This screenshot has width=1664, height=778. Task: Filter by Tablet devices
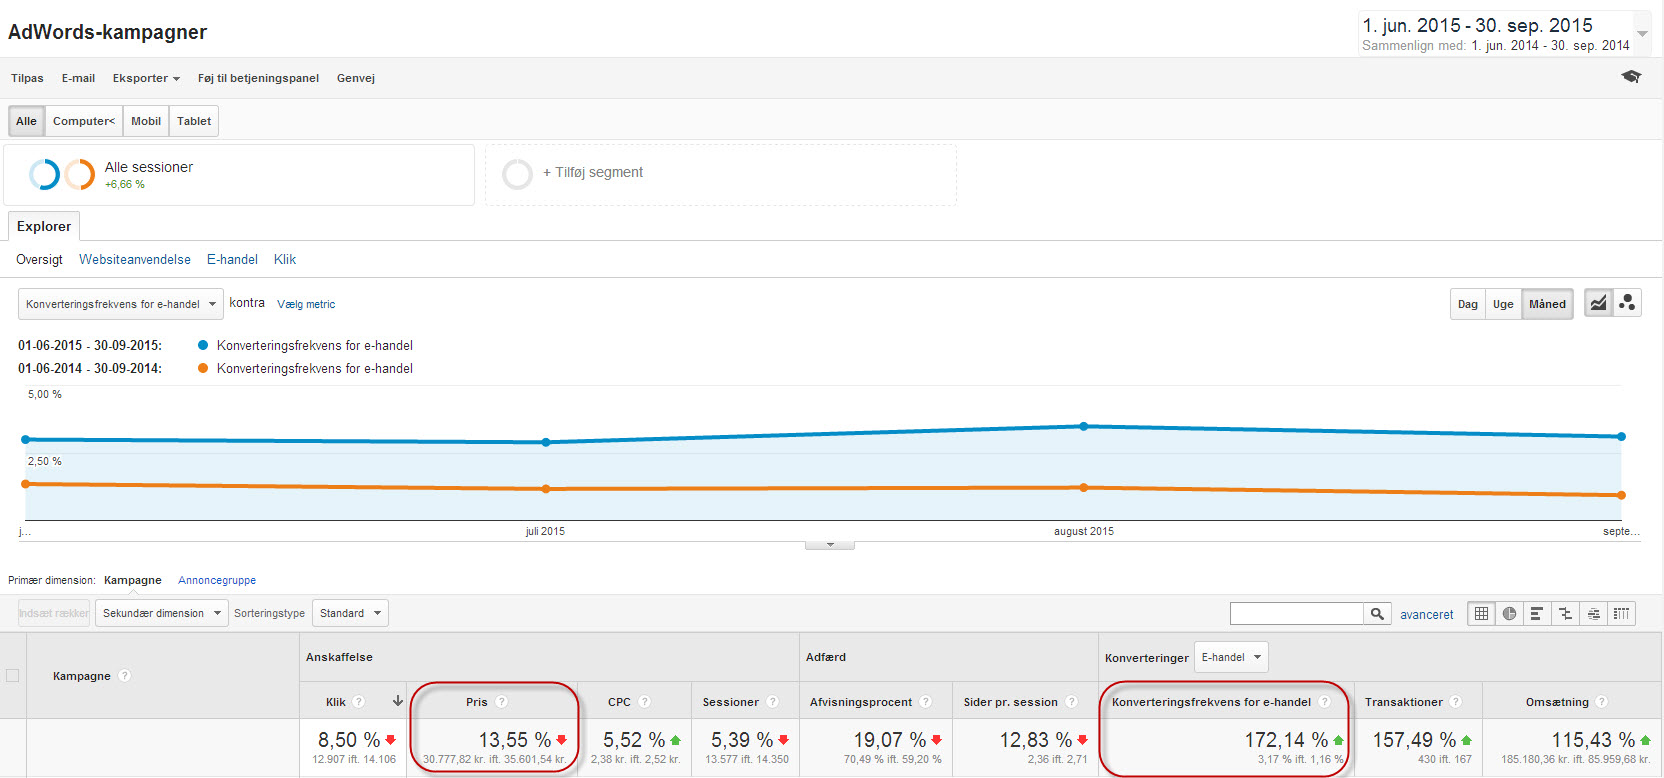tap(194, 121)
